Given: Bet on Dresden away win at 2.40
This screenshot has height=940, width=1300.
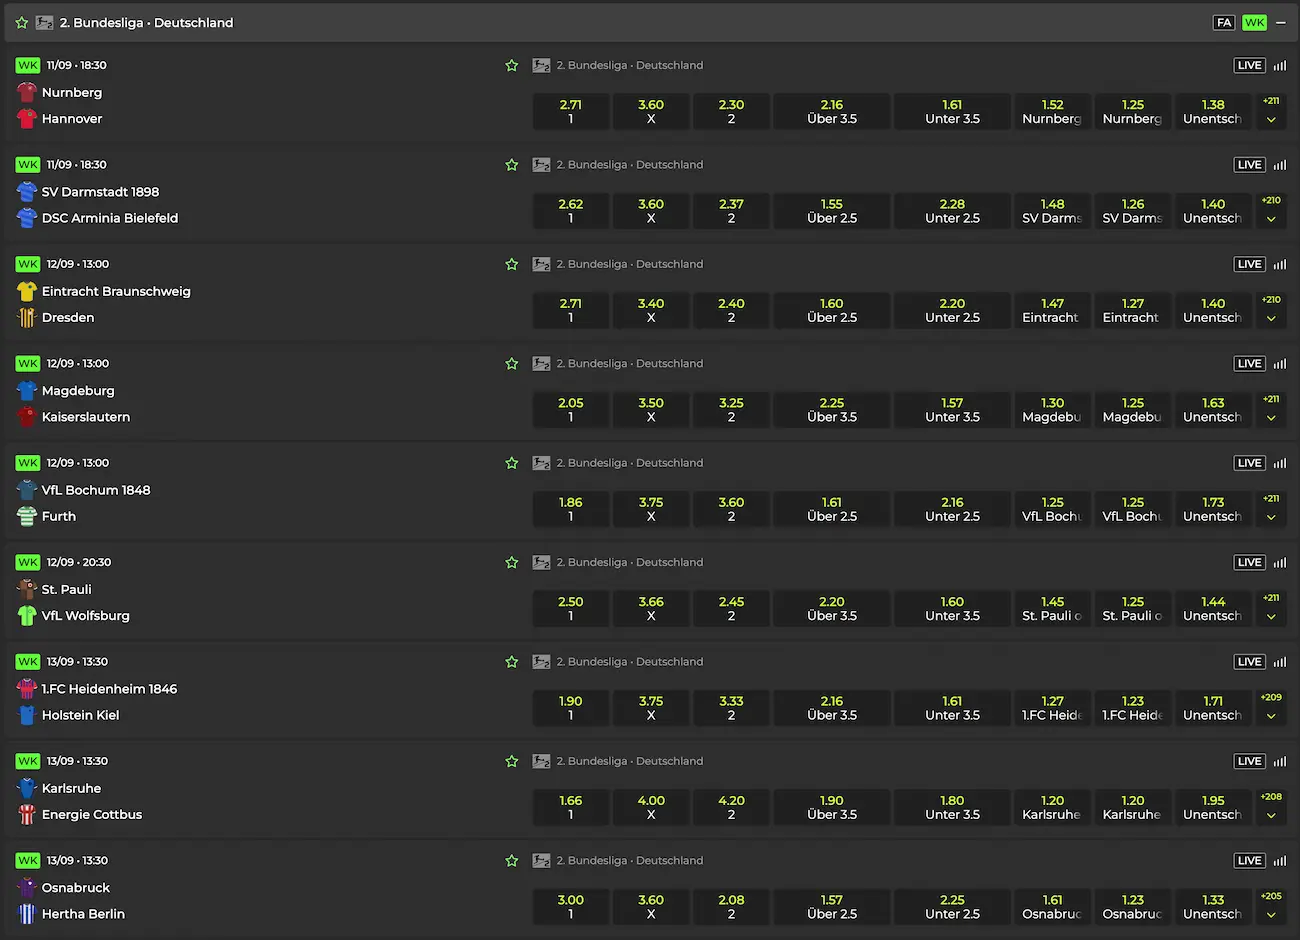Looking at the screenshot, I should click(x=731, y=310).
